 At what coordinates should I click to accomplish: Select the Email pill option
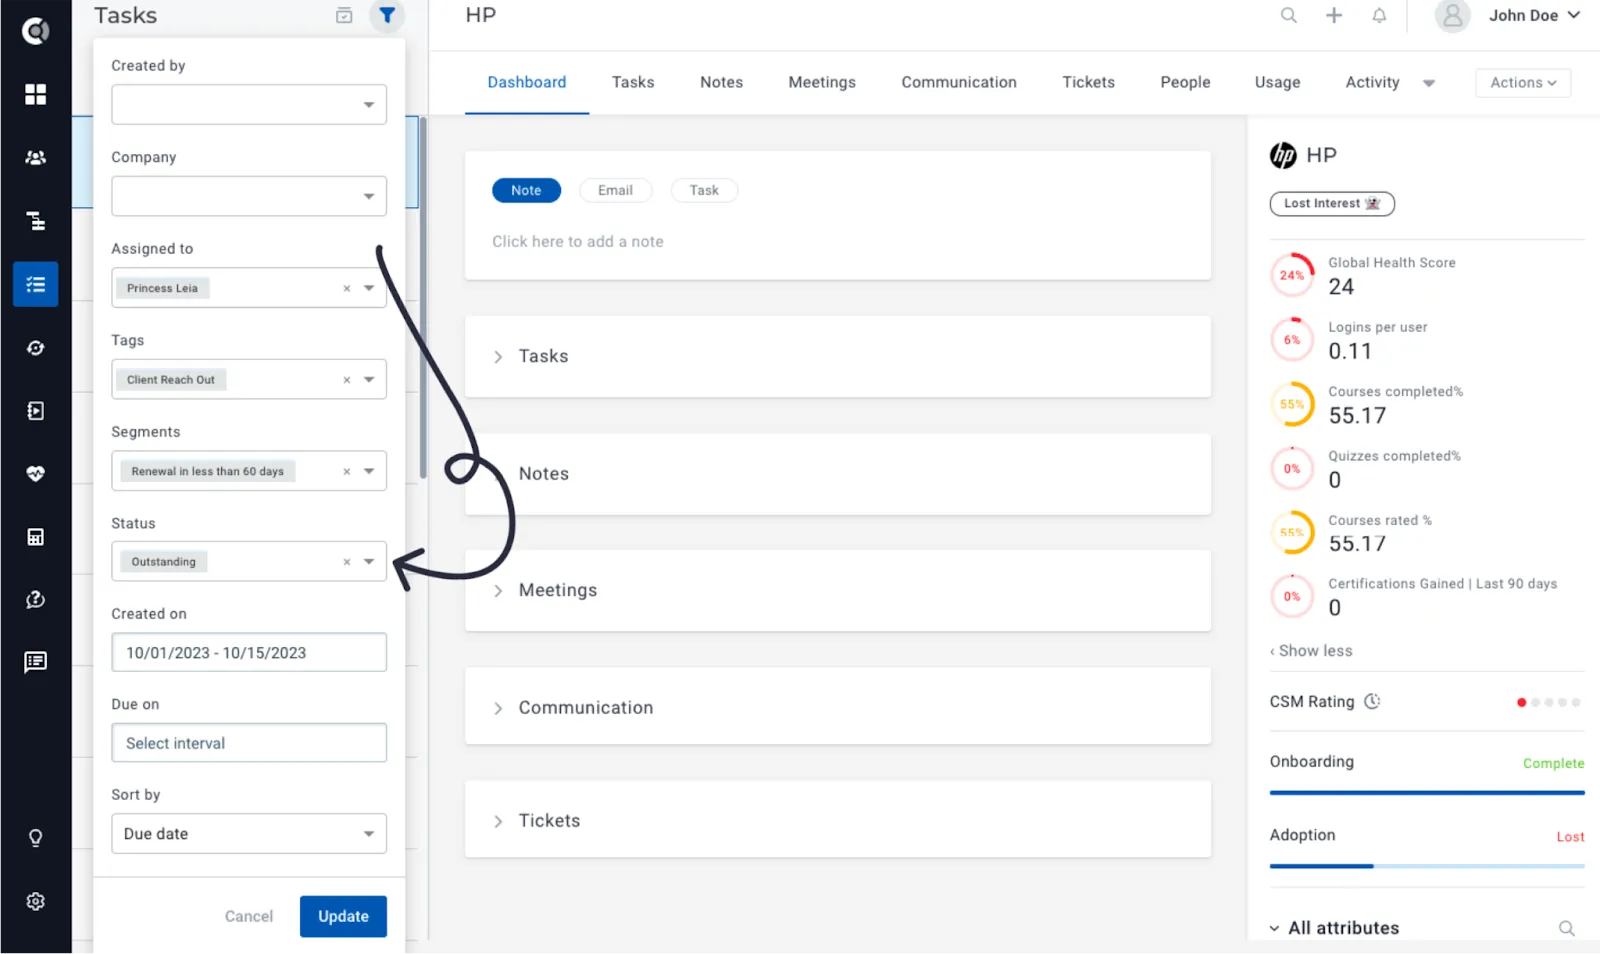coord(615,190)
